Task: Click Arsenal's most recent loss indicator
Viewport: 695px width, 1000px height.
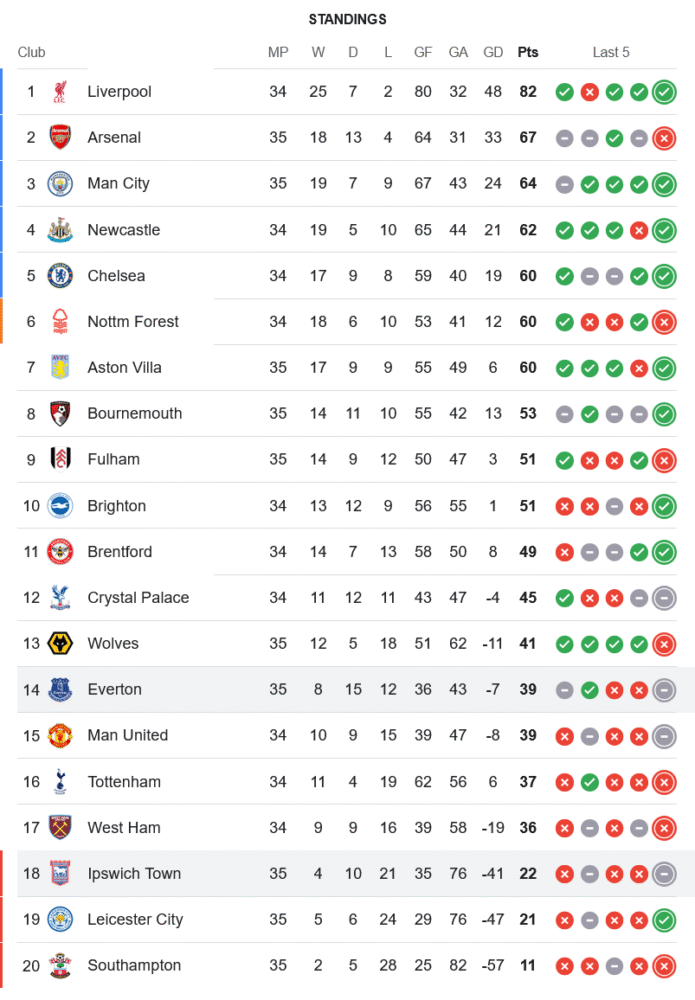Action: tap(663, 138)
